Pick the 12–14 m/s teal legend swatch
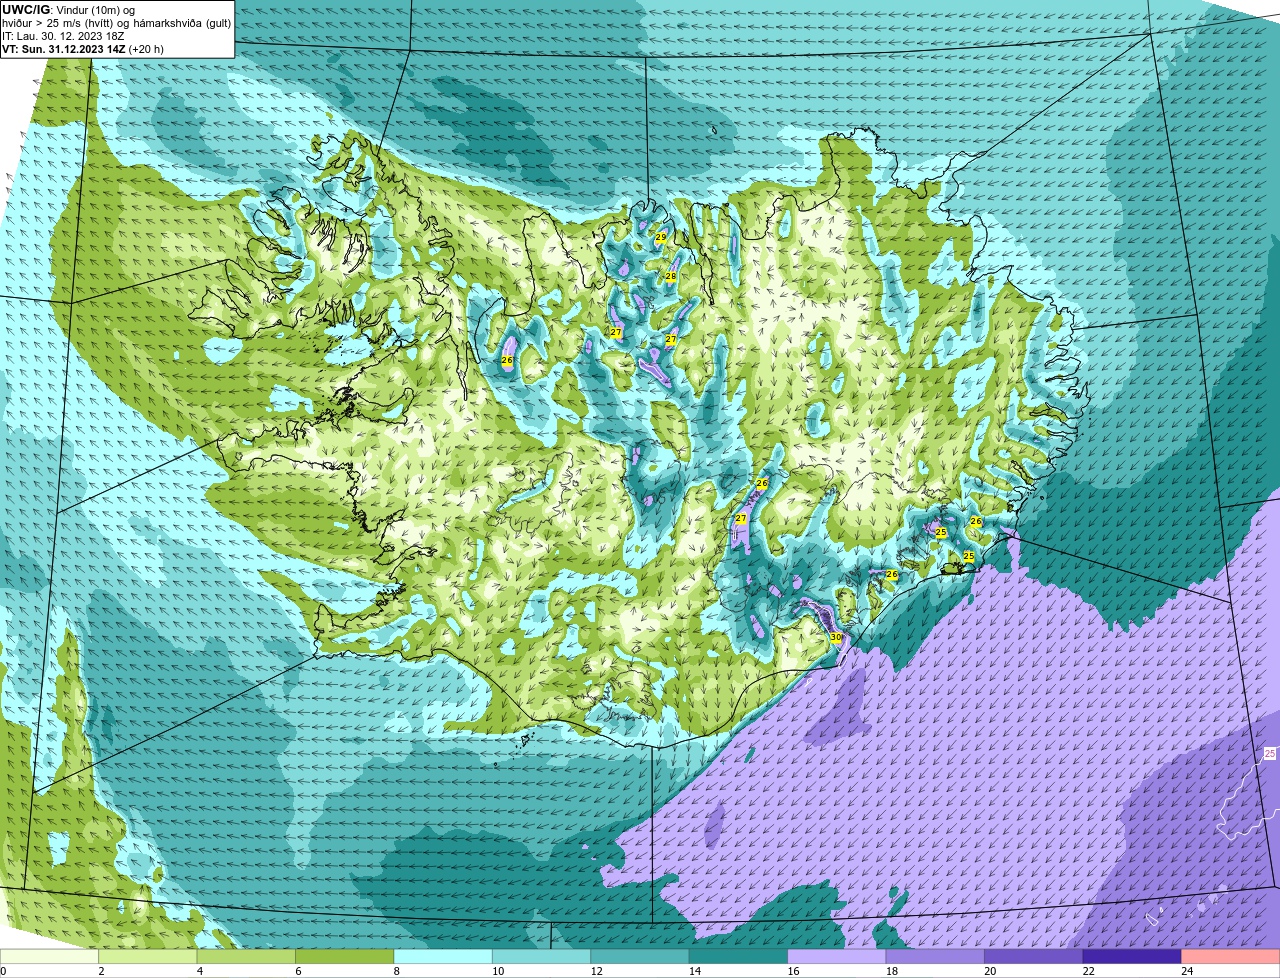1280x978 pixels. 641,956
